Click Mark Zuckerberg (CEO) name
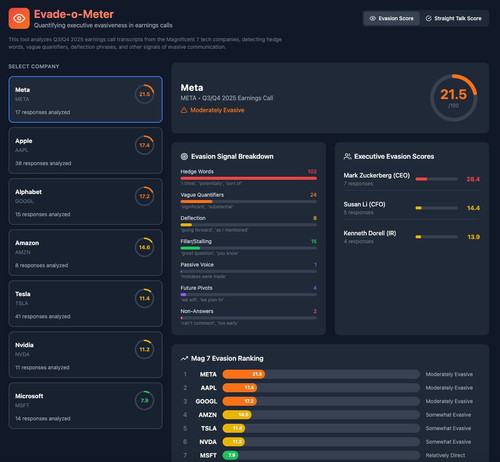Viewport: 500px width, 462px height. [377, 176]
